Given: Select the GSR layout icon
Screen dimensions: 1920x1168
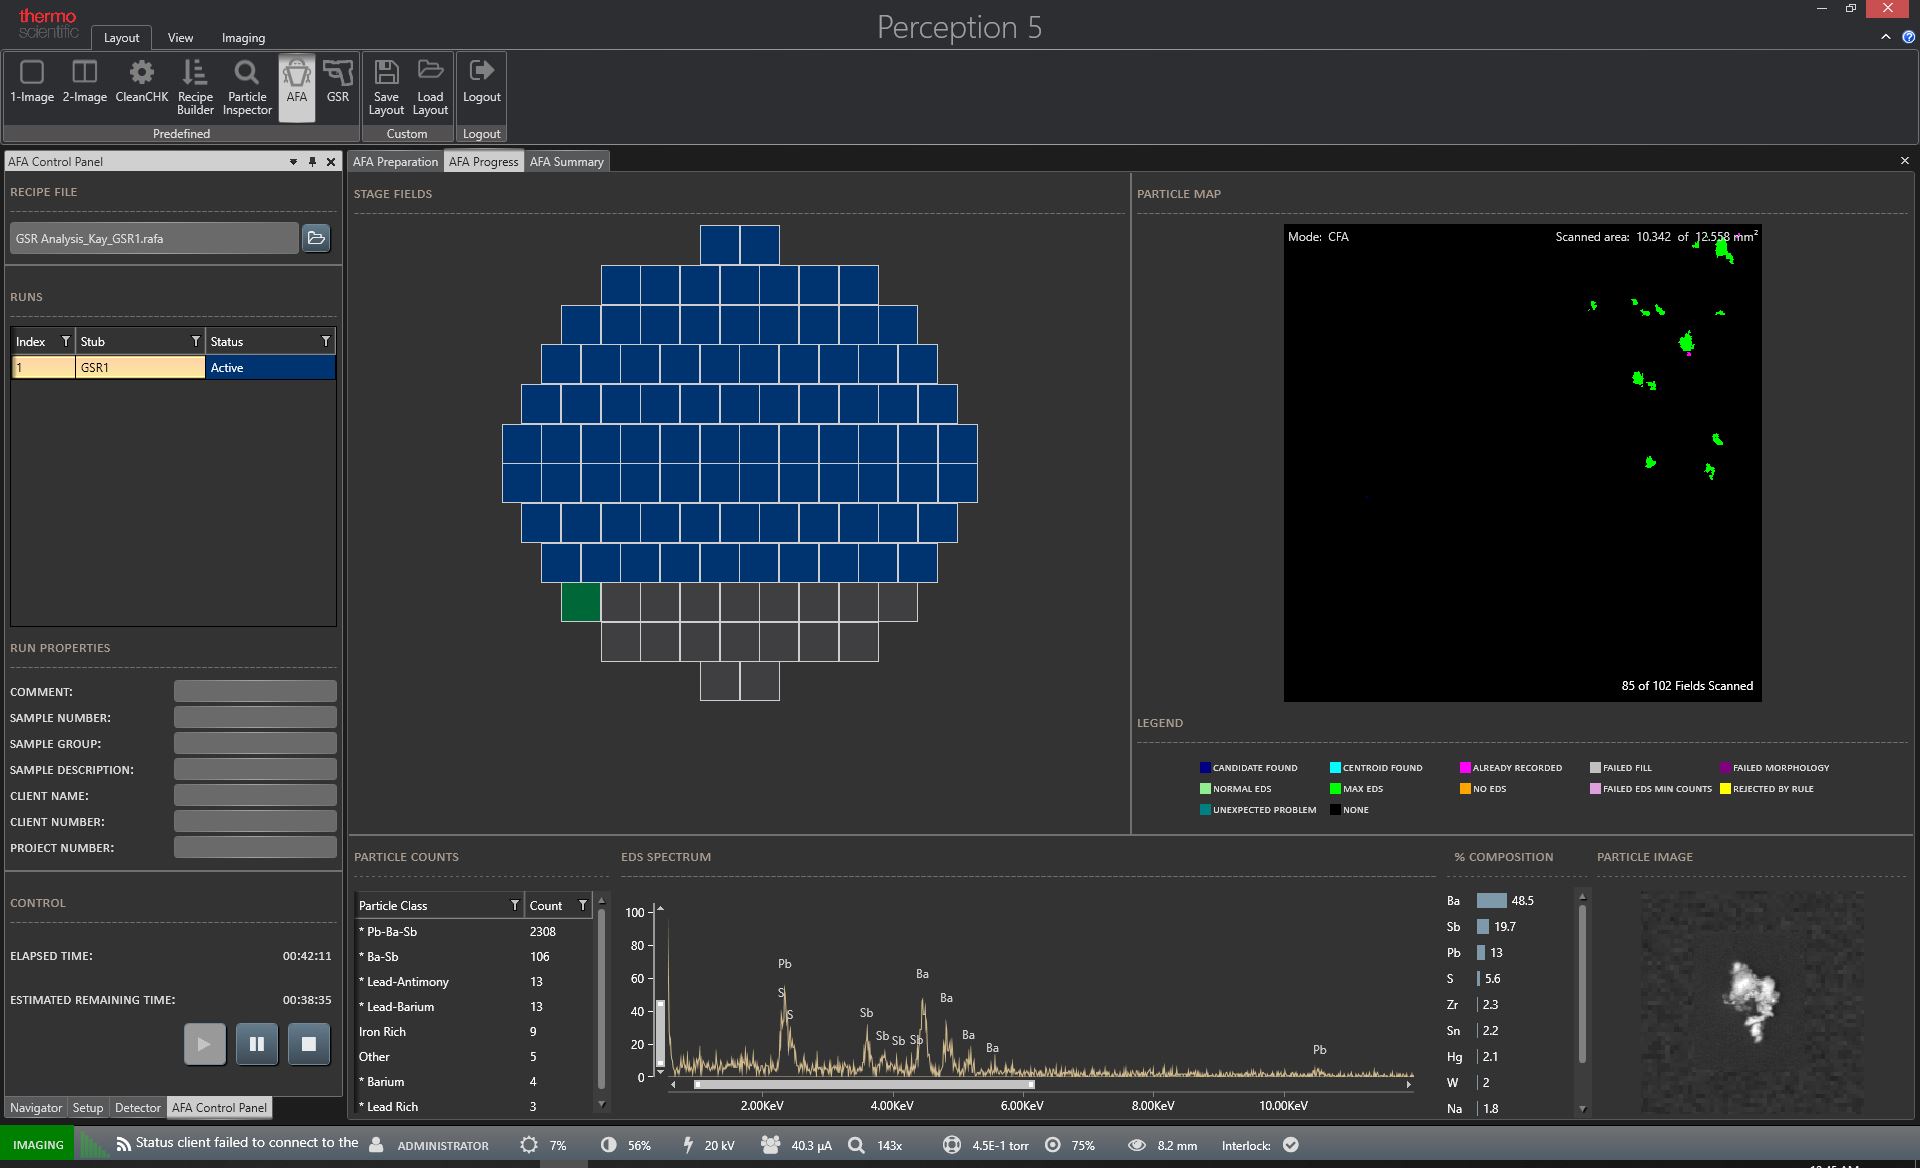Looking at the screenshot, I should (x=338, y=82).
